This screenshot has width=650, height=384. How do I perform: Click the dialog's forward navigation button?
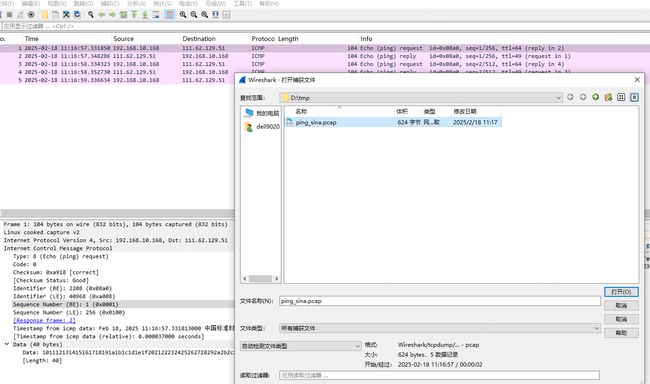click(x=583, y=97)
